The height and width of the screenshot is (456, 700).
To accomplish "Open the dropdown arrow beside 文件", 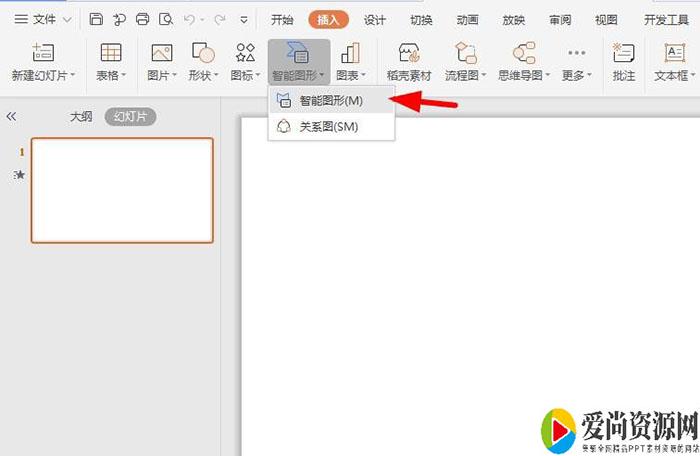I will click(x=67, y=20).
